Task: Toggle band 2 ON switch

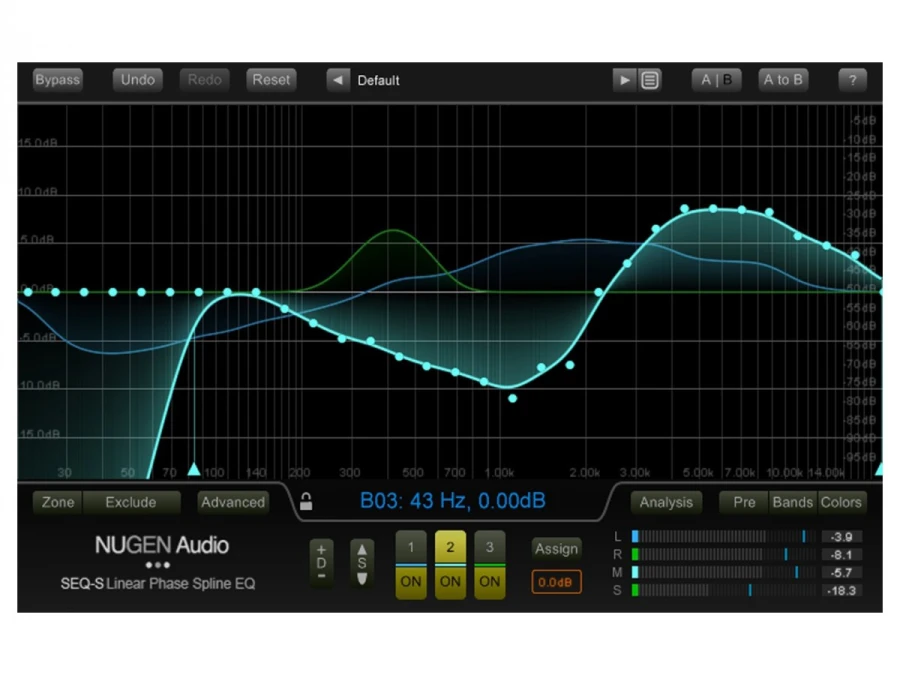Action: [450, 582]
